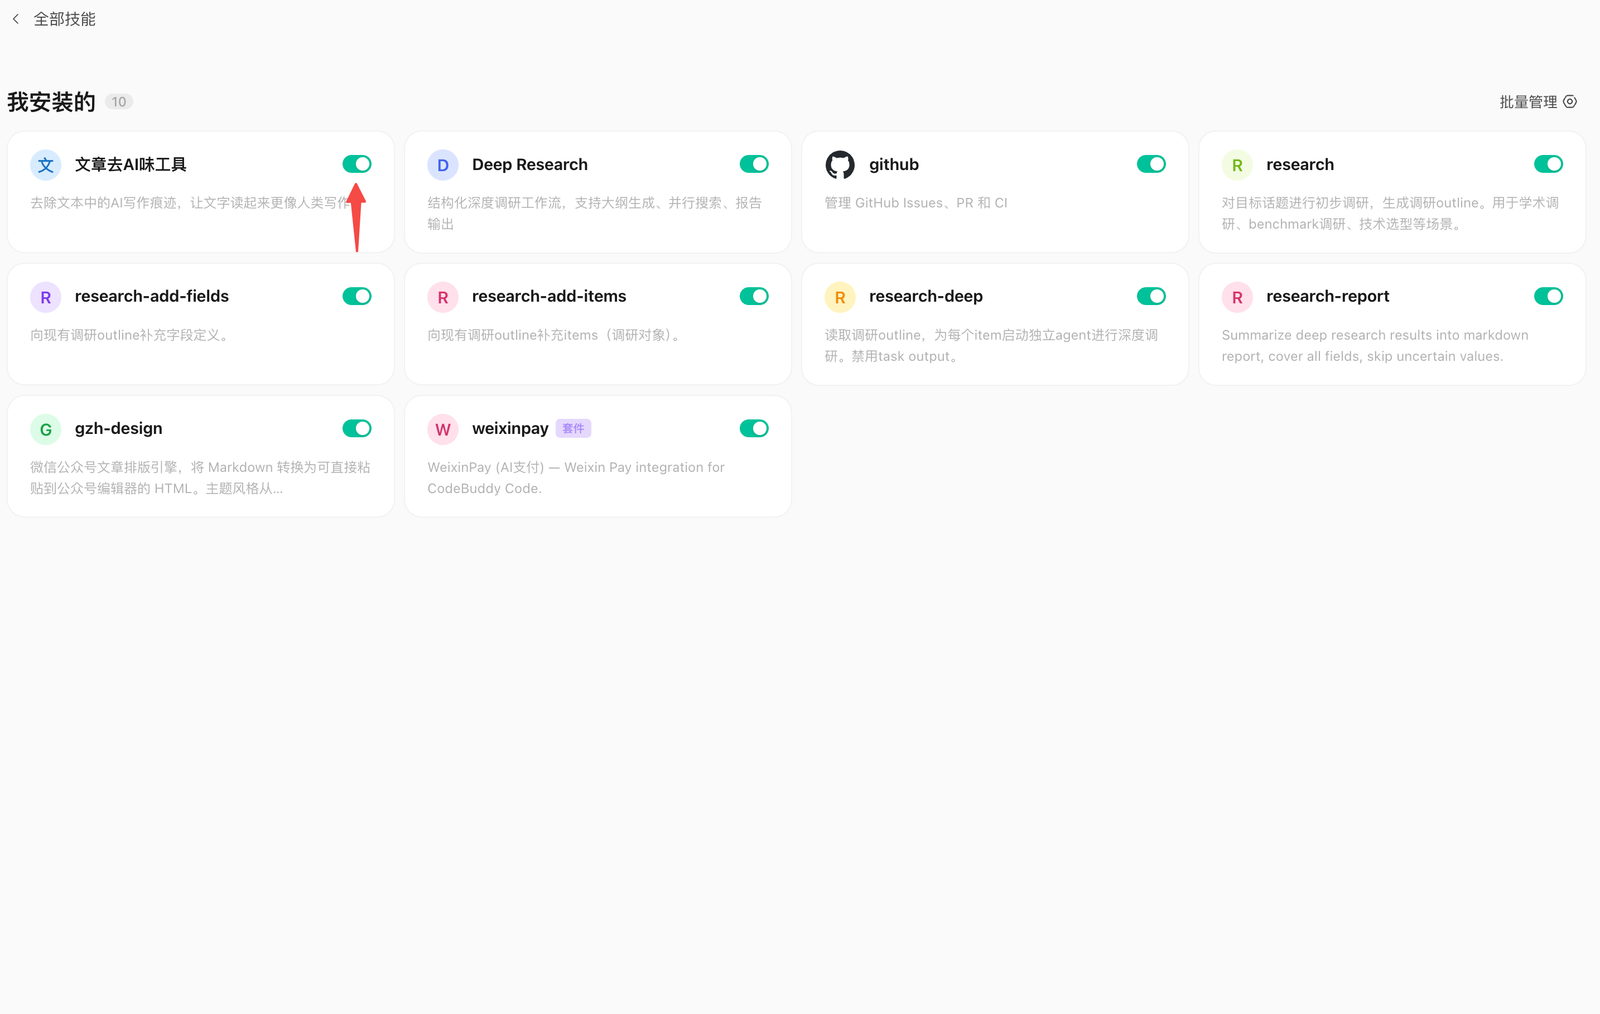Click the settings gear beside 批量管理
The height and width of the screenshot is (1014, 1600).
pos(1570,102)
